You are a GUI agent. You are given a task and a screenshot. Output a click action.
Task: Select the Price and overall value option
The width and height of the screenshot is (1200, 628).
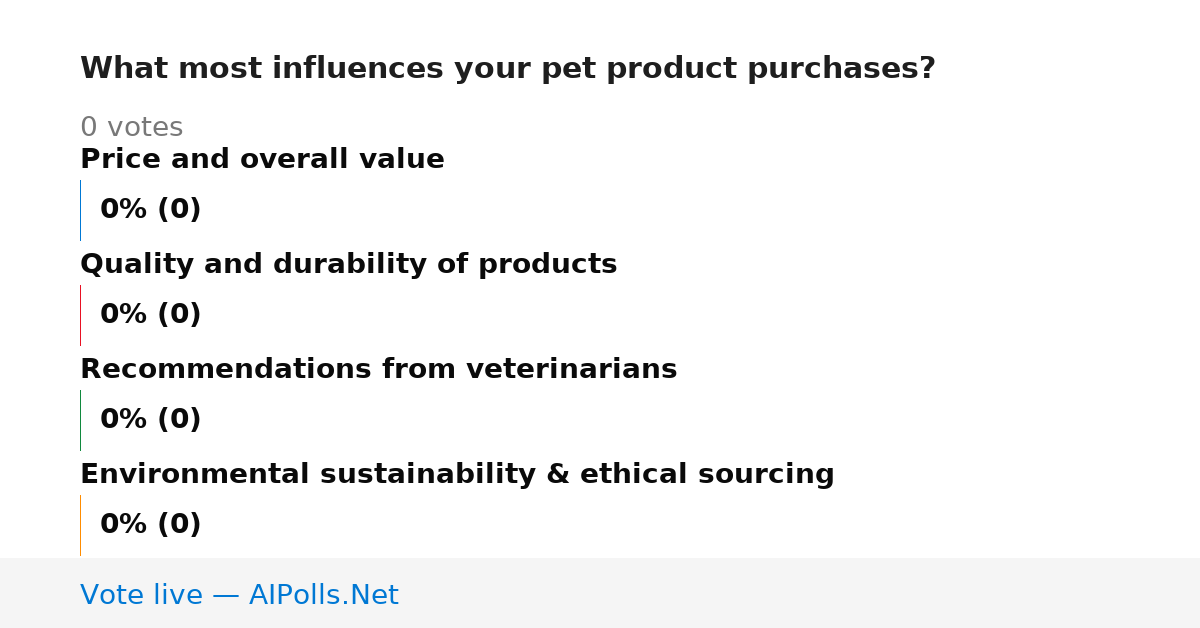262,159
